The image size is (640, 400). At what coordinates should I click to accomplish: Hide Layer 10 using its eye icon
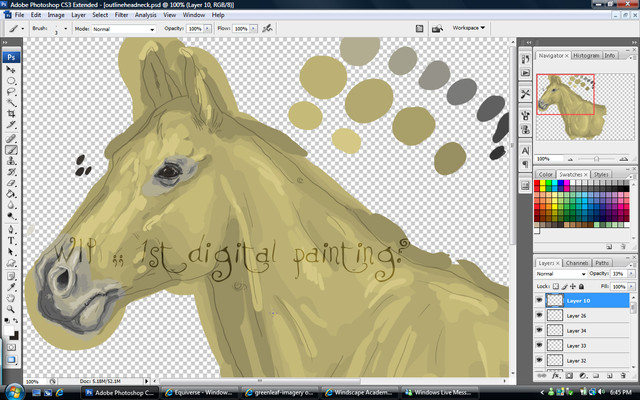[540, 300]
